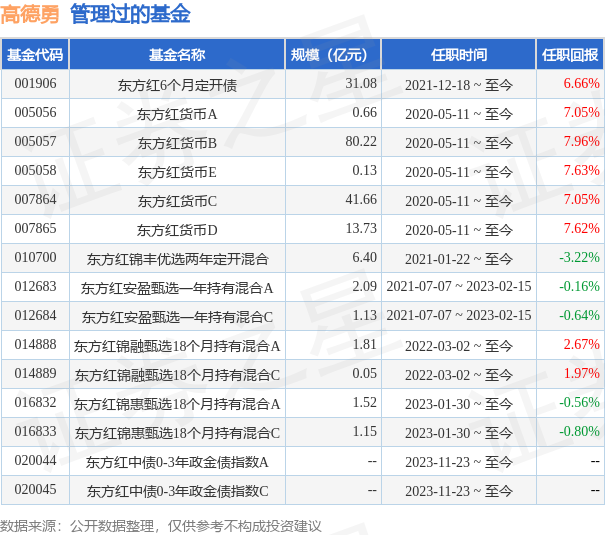This screenshot has height=535, width=605.
Task: Click size value 31.08
Action: pos(361,84)
